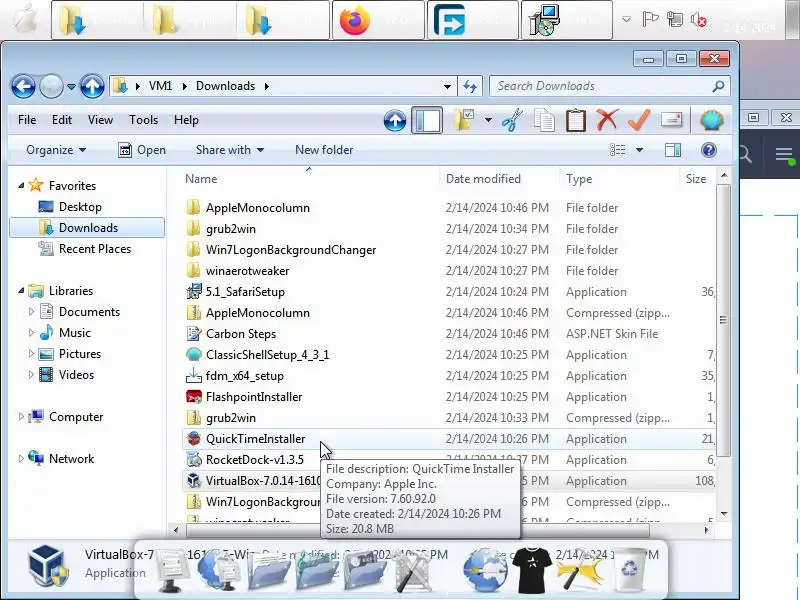Open the music folder dock icon
Screen dimensions: 800x600
317,570
